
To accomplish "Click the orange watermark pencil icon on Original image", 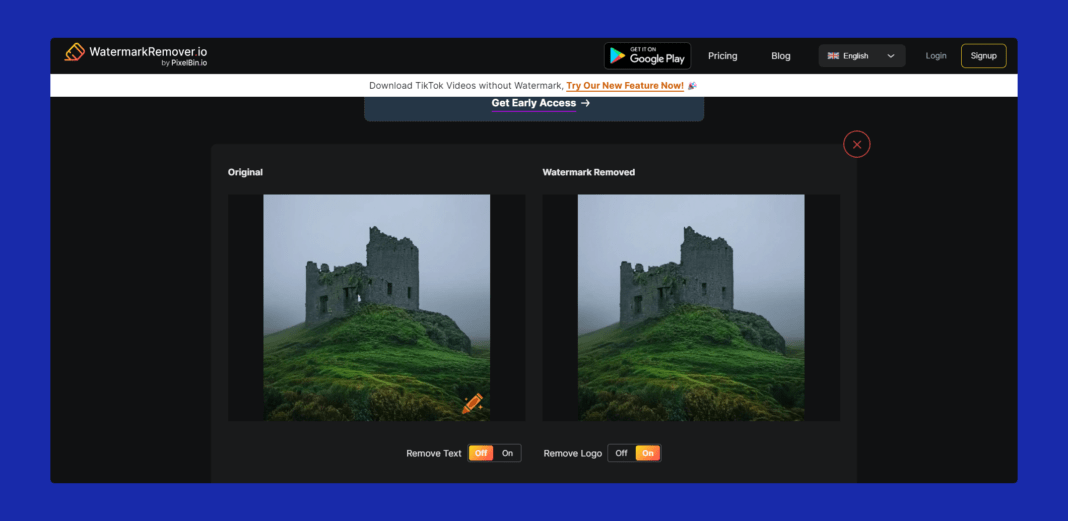I will point(472,404).
